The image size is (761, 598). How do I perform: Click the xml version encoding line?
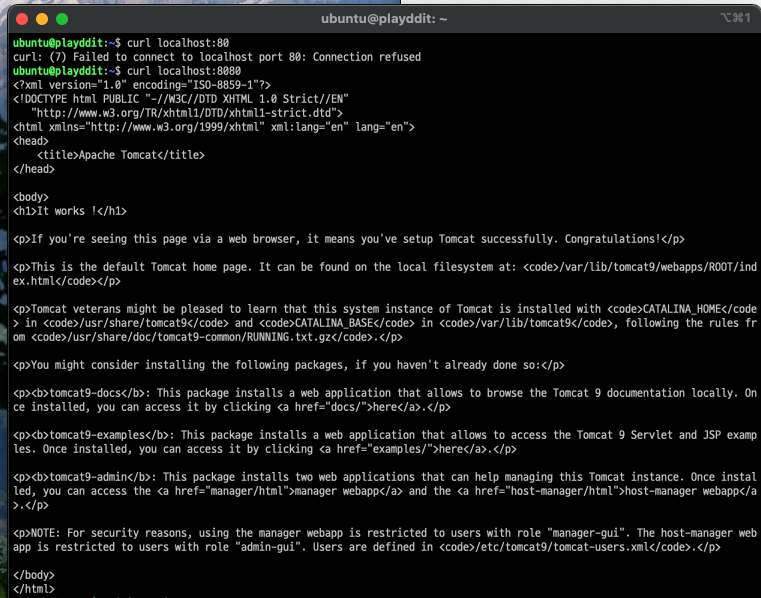pos(142,85)
